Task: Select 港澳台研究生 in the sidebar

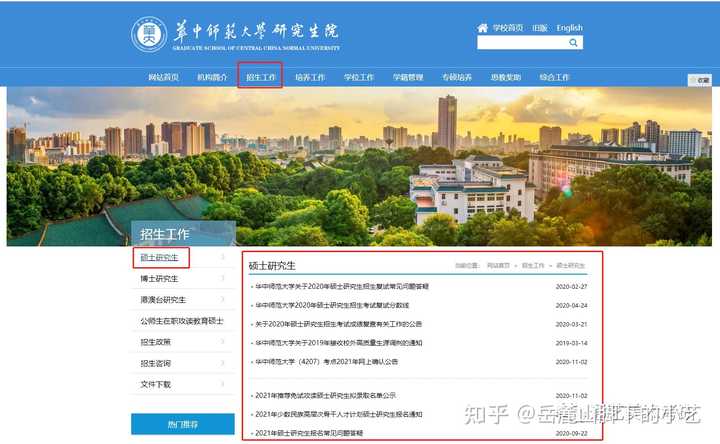Action: pos(163,300)
